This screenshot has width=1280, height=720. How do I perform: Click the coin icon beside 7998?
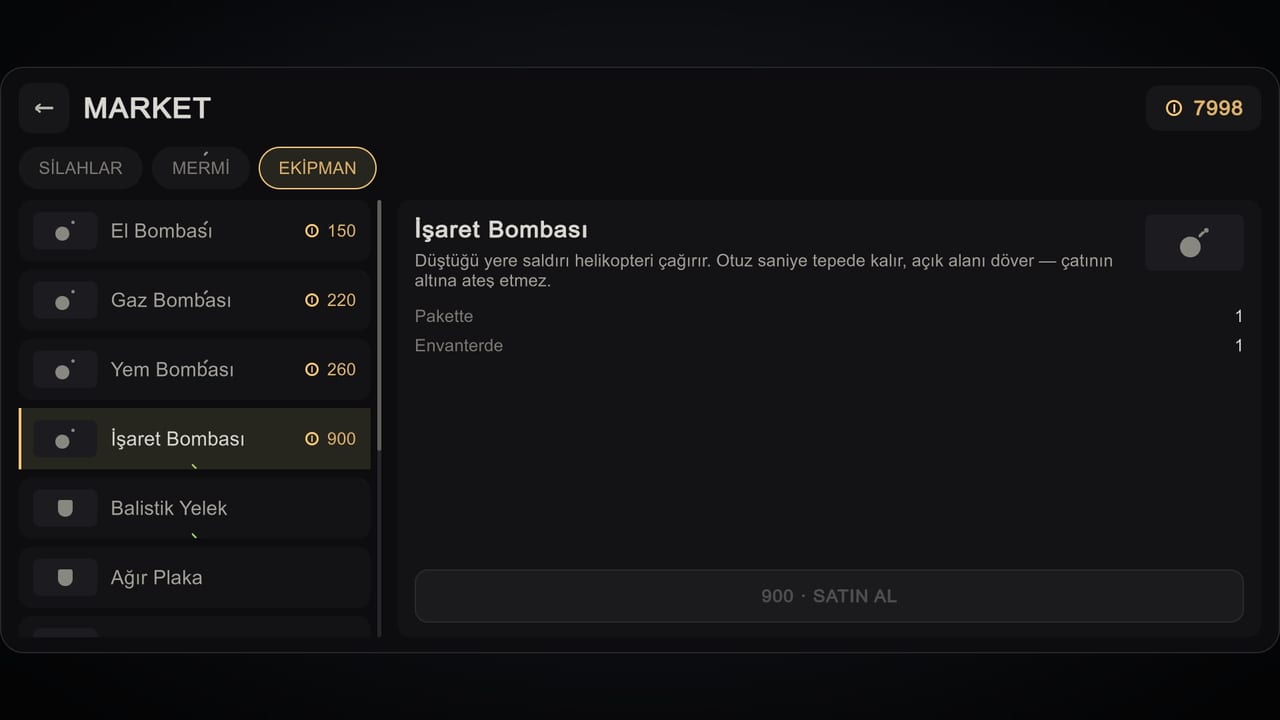1174,108
